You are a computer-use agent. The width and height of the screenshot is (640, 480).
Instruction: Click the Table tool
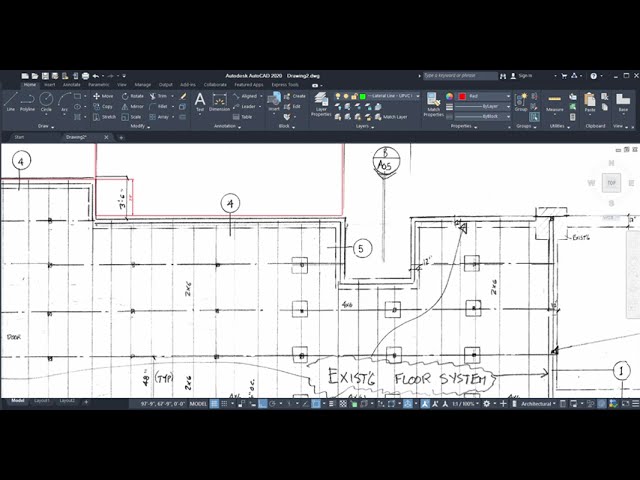click(x=242, y=117)
